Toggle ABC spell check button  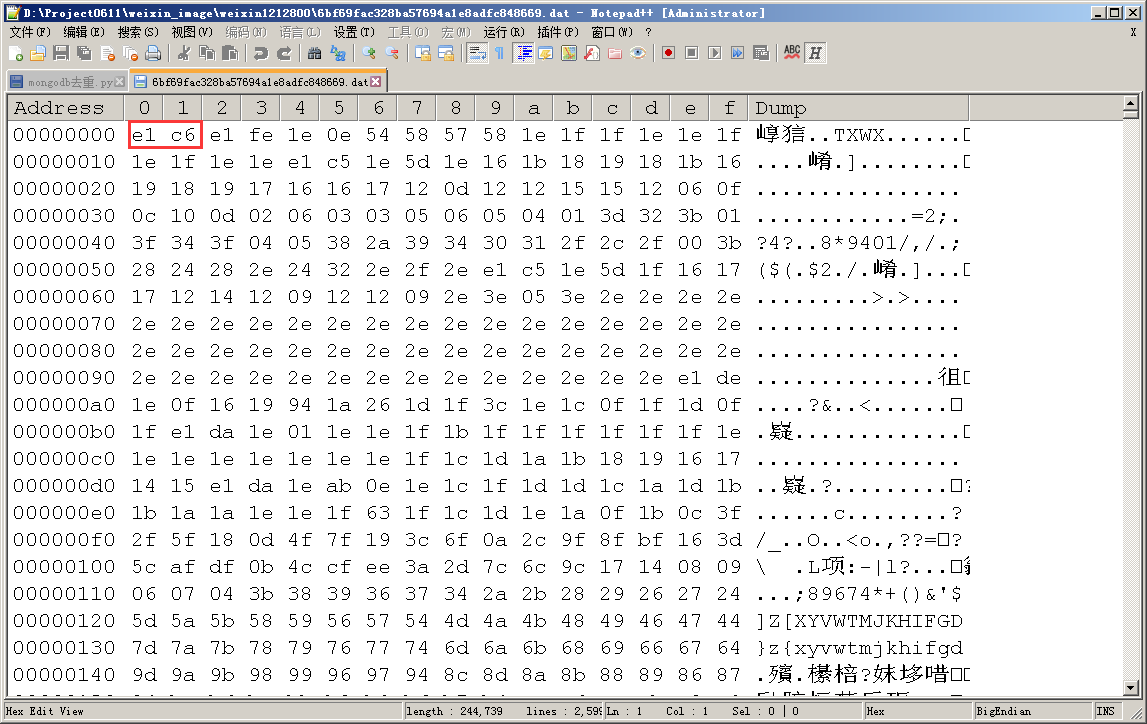[x=791, y=53]
